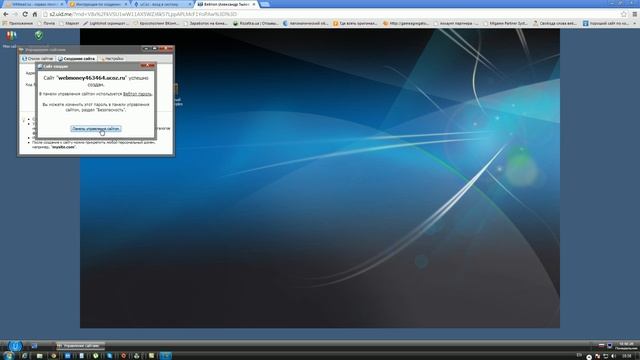Viewport: 640px width, 360px height.
Task: Switch to the 'Список сайтов' tab
Action: pos(38,59)
